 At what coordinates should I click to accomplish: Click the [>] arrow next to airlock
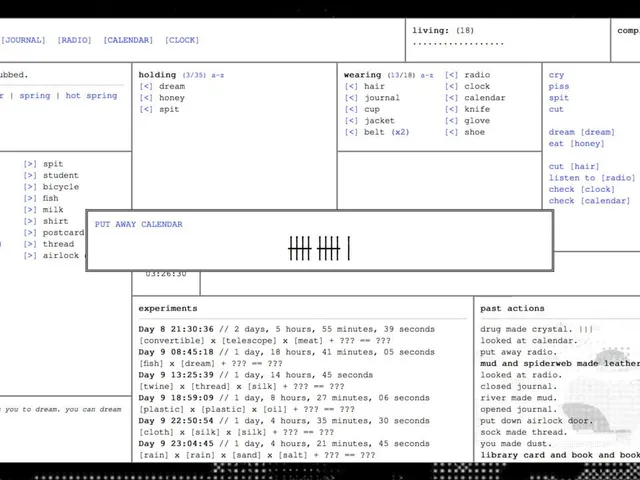click(x=30, y=256)
